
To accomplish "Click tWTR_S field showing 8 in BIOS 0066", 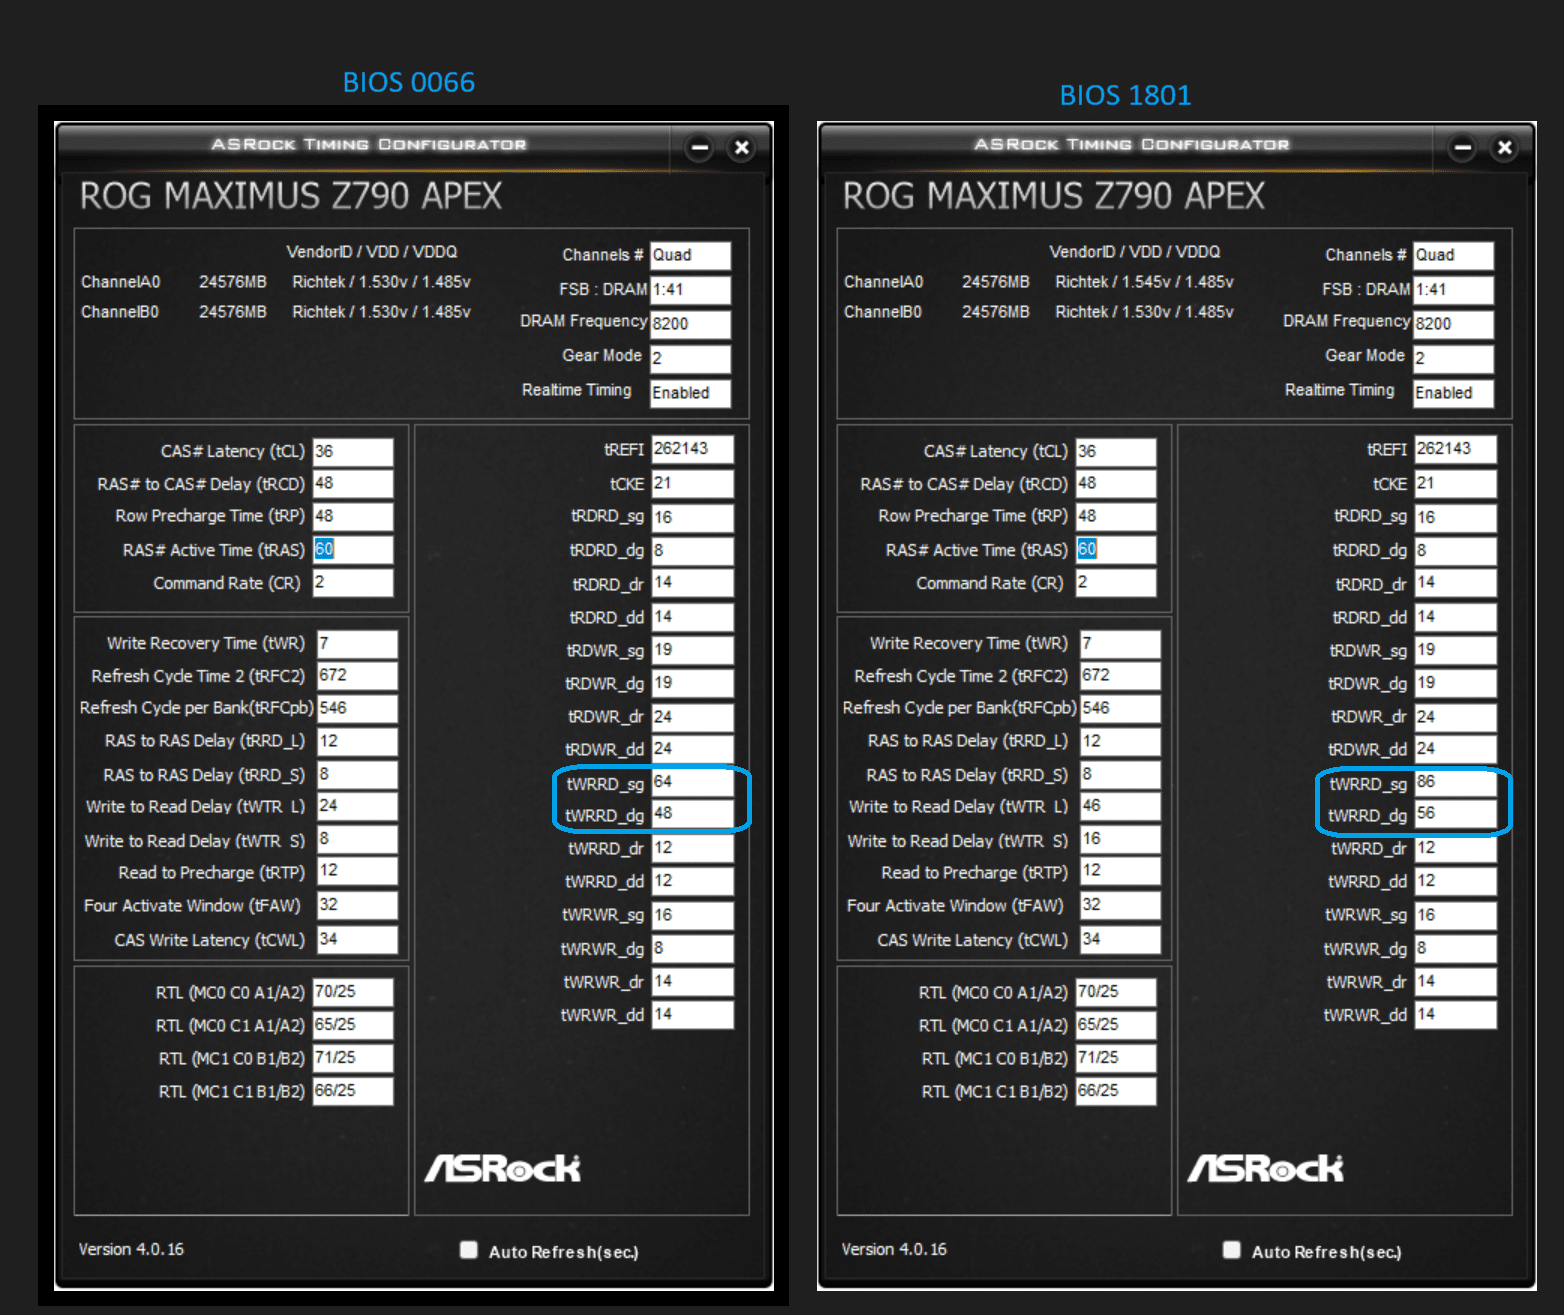I will point(357,839).
